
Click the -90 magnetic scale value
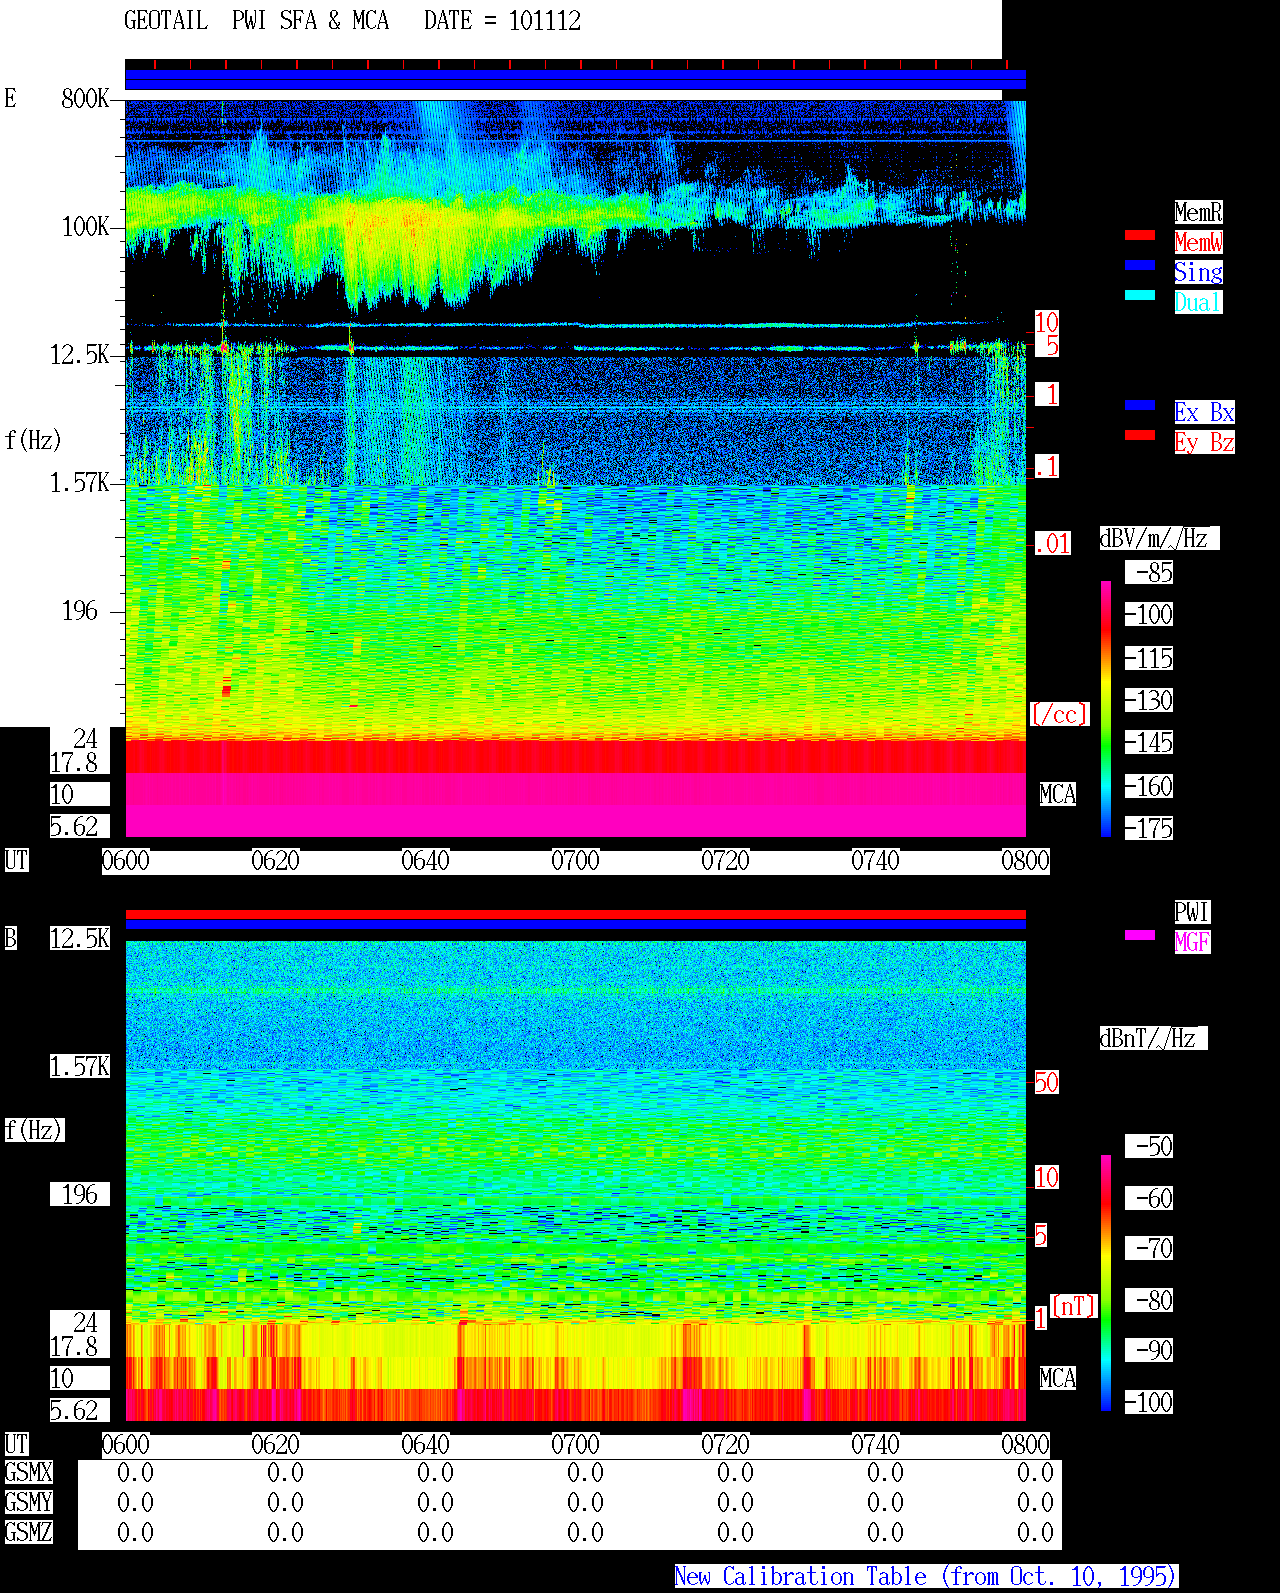[x=1149, y=1351]
